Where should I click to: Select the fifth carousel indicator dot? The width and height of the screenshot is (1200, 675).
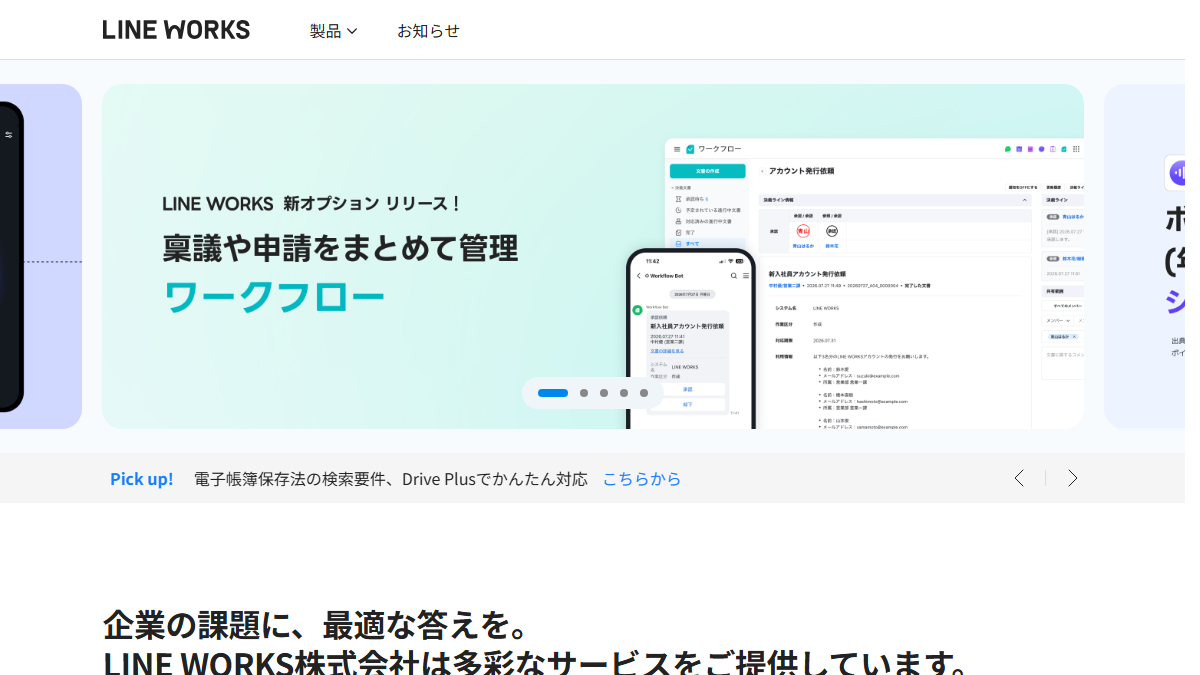click(644, 393)
